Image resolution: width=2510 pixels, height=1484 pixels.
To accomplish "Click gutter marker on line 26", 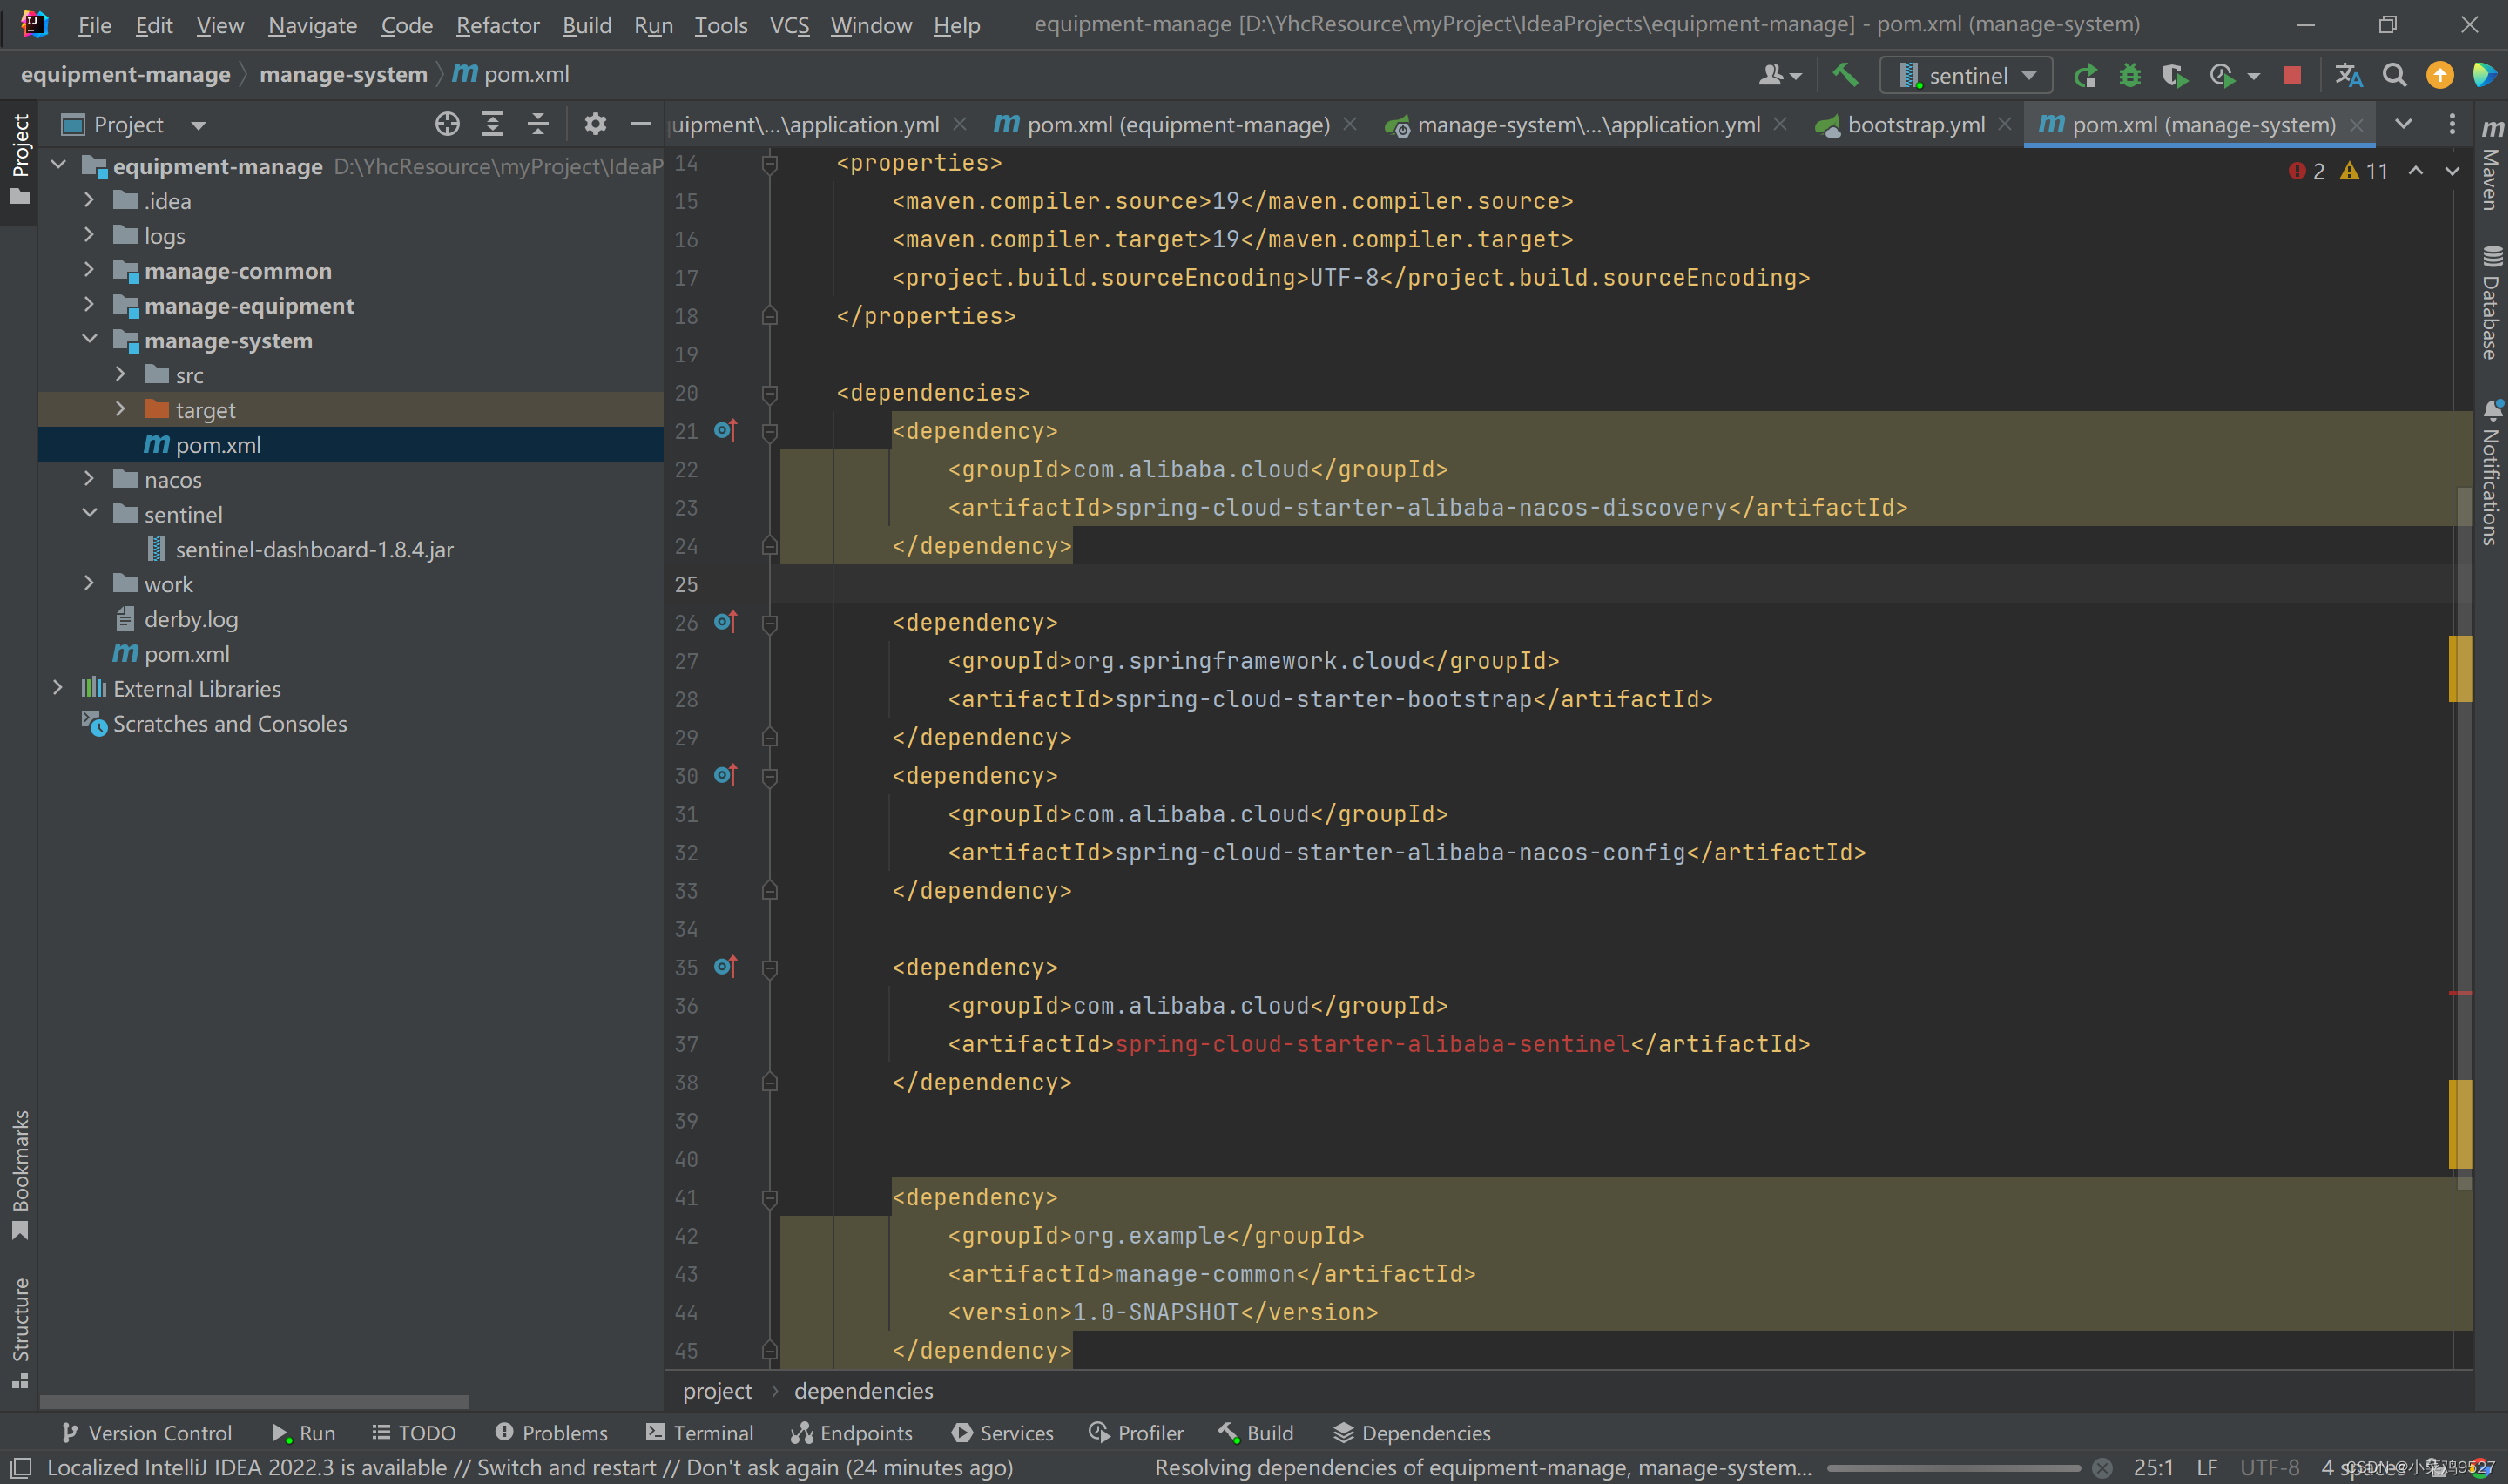I will click(726, 622).
